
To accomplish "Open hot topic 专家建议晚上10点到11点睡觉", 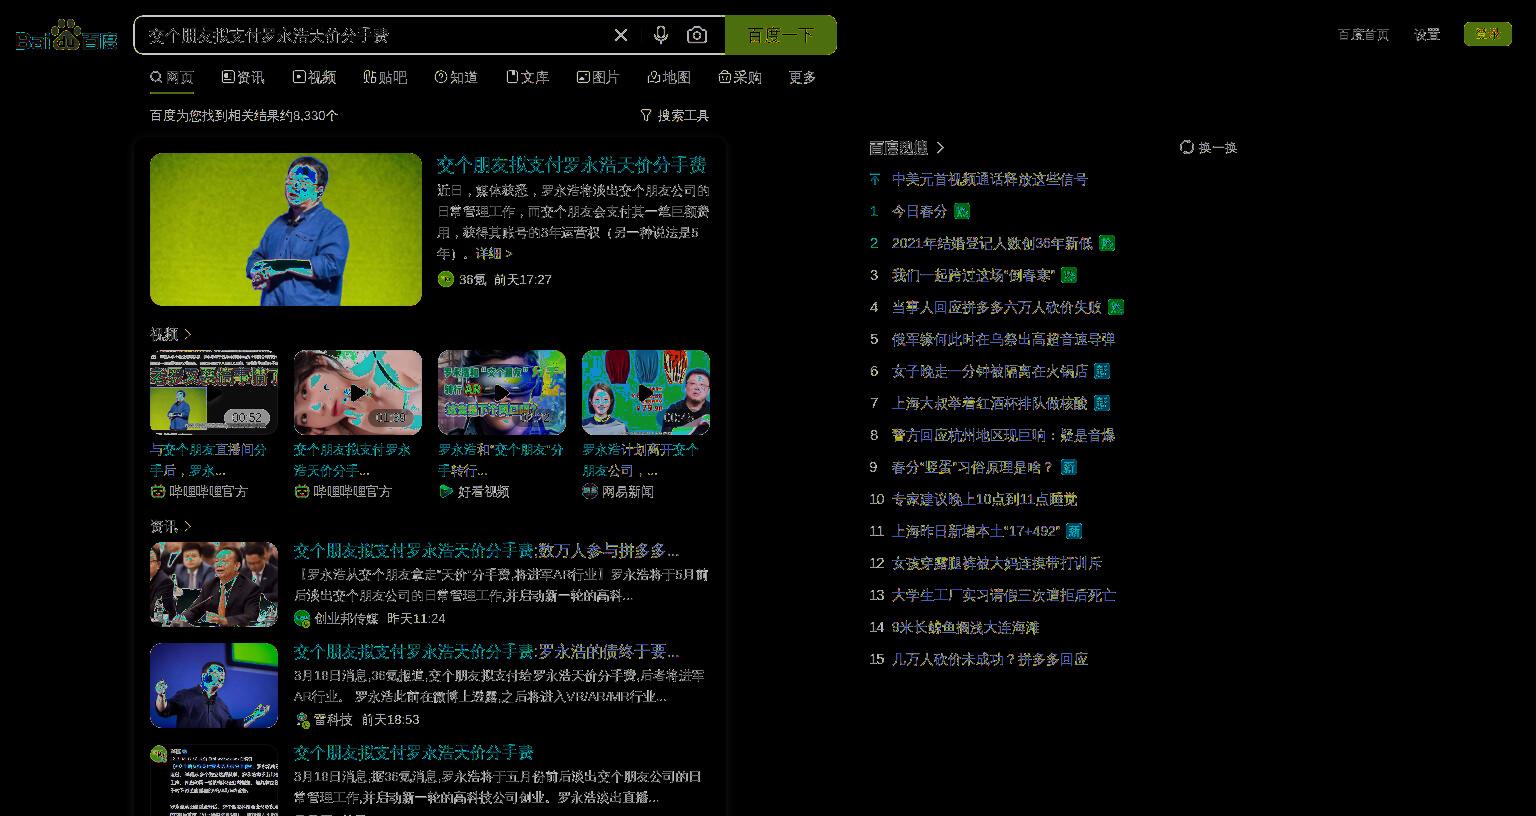I will (984, 499).
